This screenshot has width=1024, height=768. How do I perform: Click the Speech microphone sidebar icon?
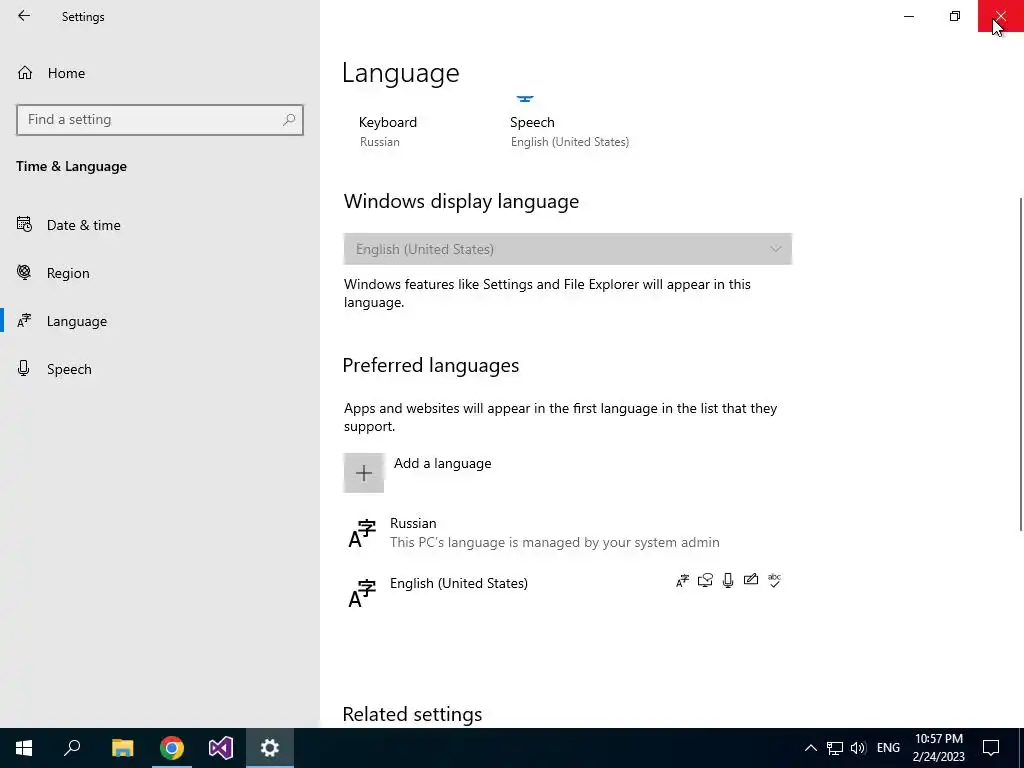[24, 368]
